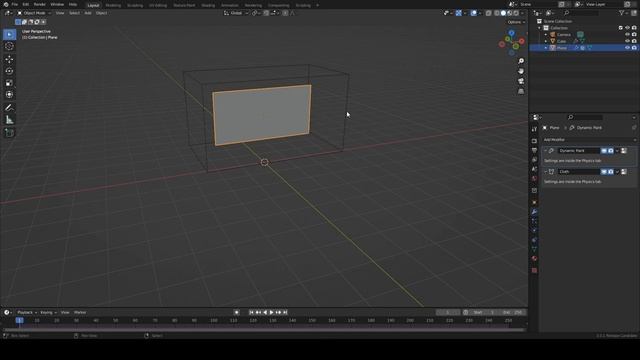Image resolution: width=640 pixels, height=360 pixels.
Task: Open the Object Data green triangle tab
Action: pos(534,249)
